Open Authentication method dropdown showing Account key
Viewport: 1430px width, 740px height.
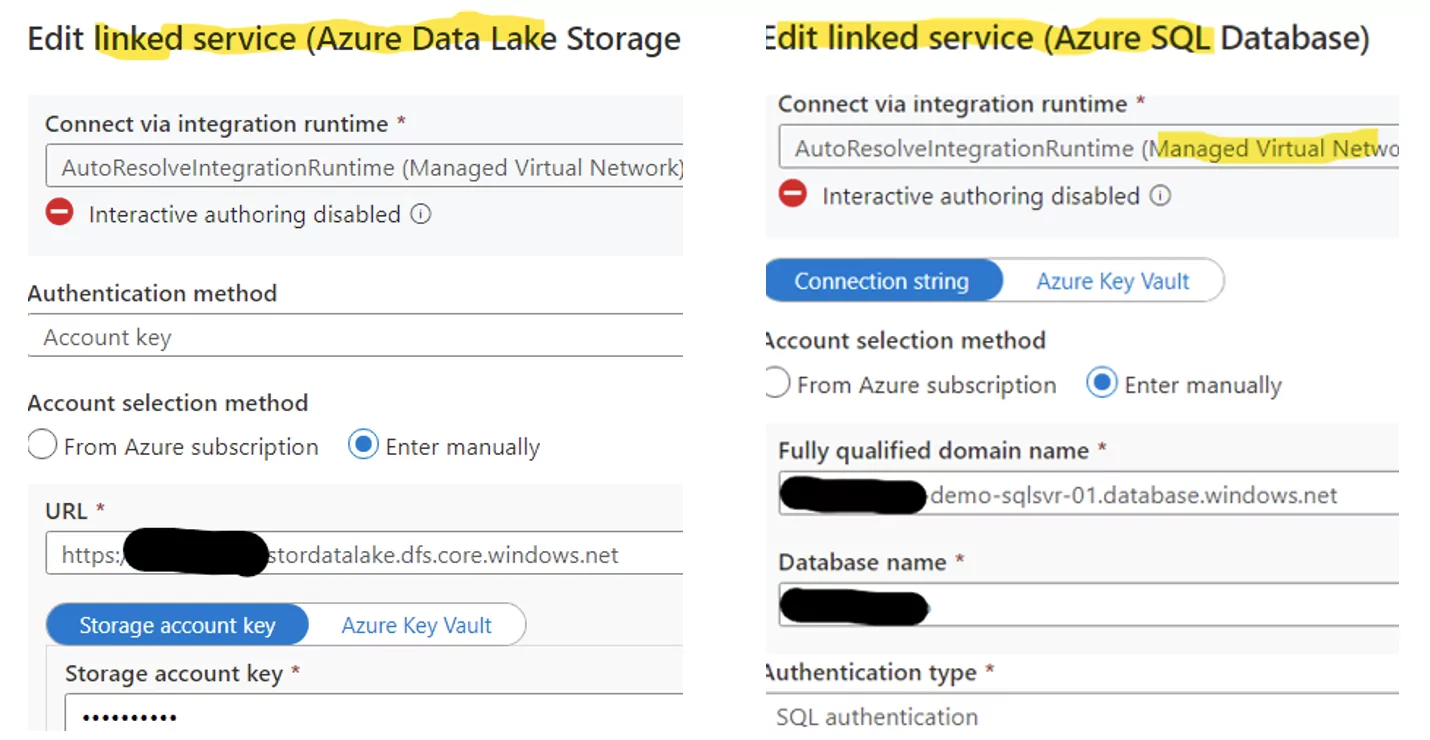pyautogui.click(x=355, y=337)
